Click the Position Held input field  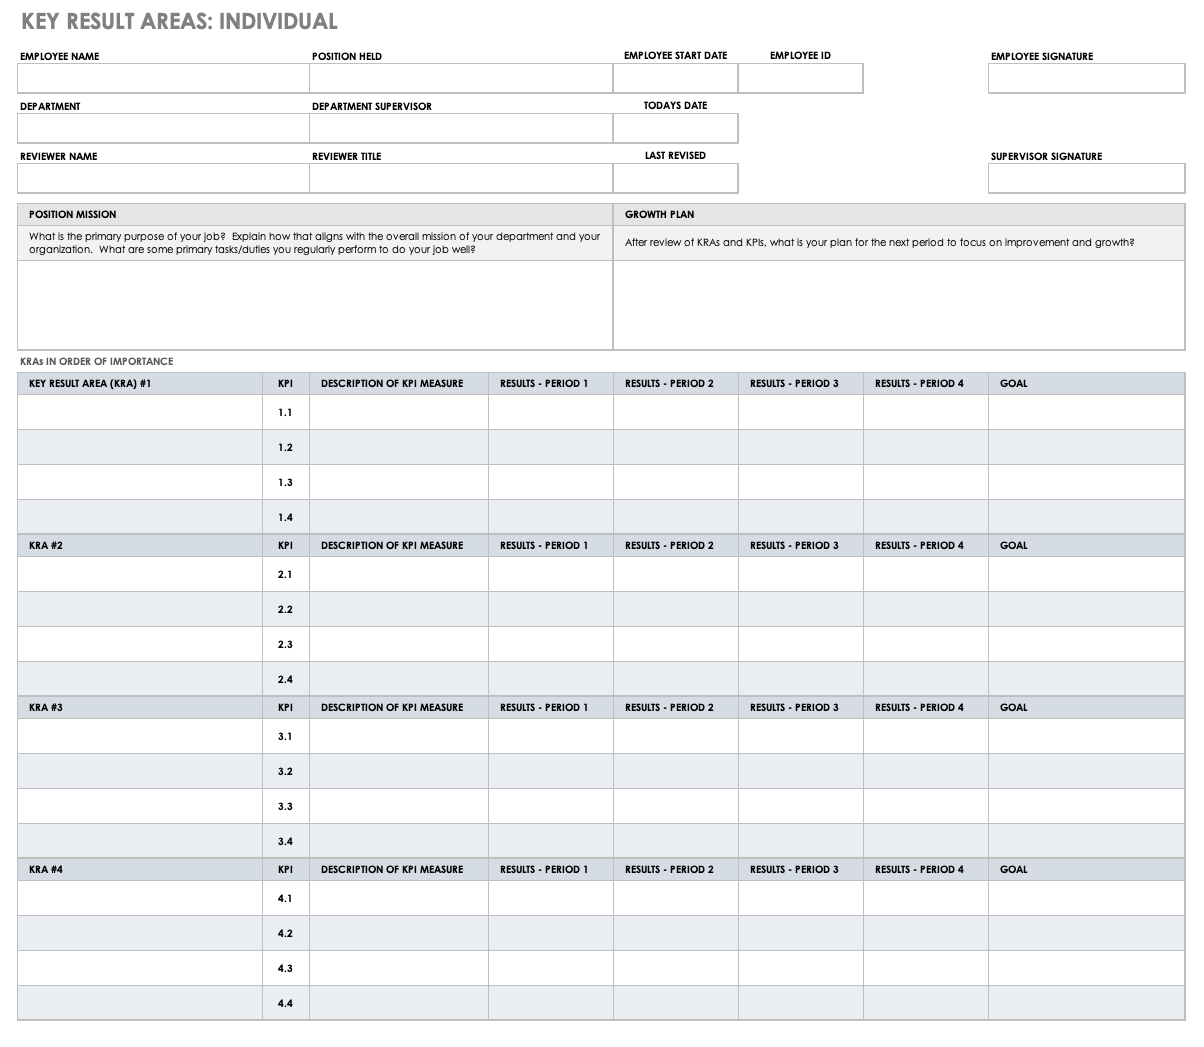(x=461, y=78)
